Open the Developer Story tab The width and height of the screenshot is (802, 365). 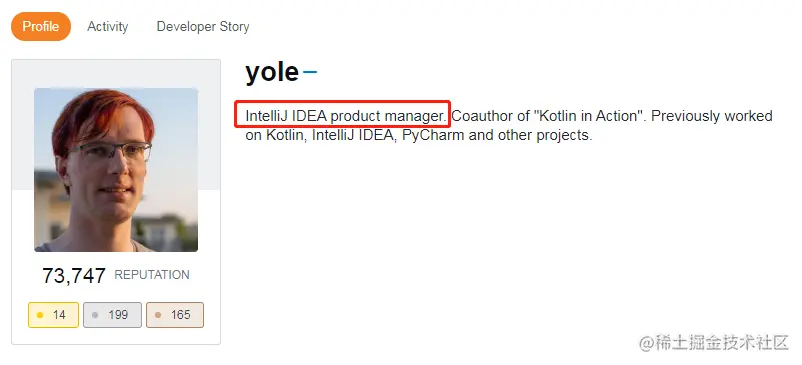(x=203, y=27)
